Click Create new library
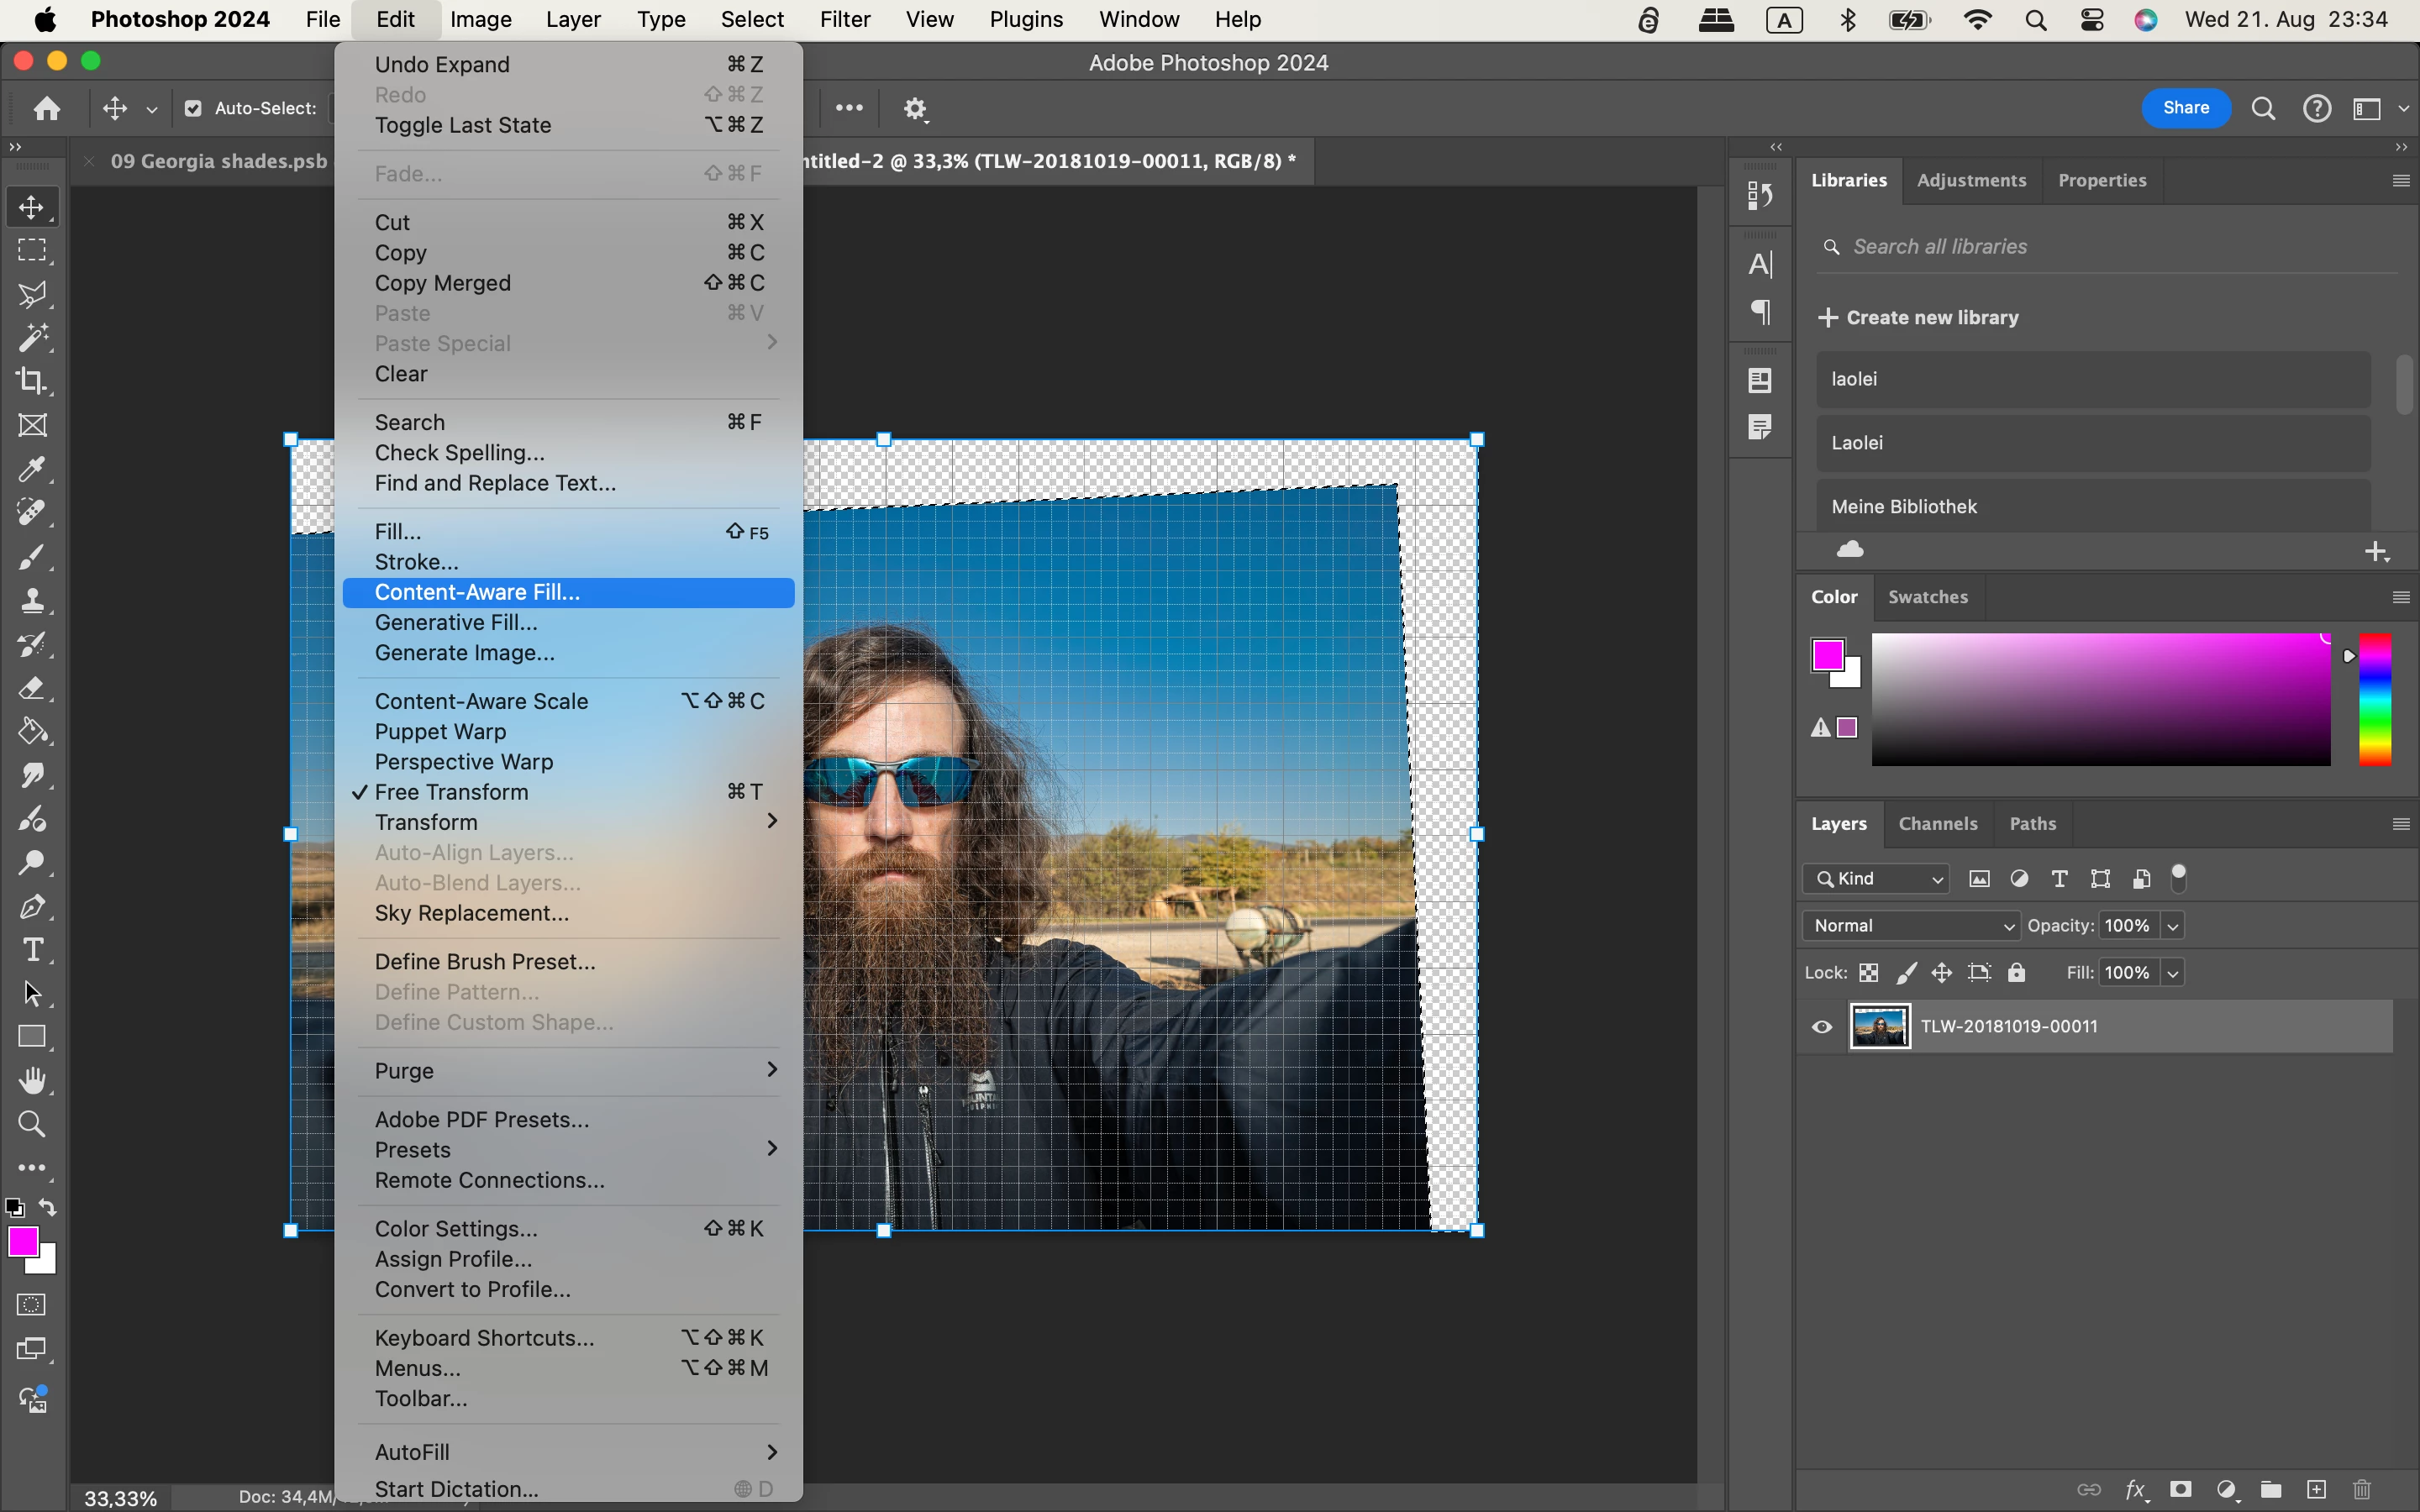Screen dimensions: 2420x1512 click(x=1918, y=317)
